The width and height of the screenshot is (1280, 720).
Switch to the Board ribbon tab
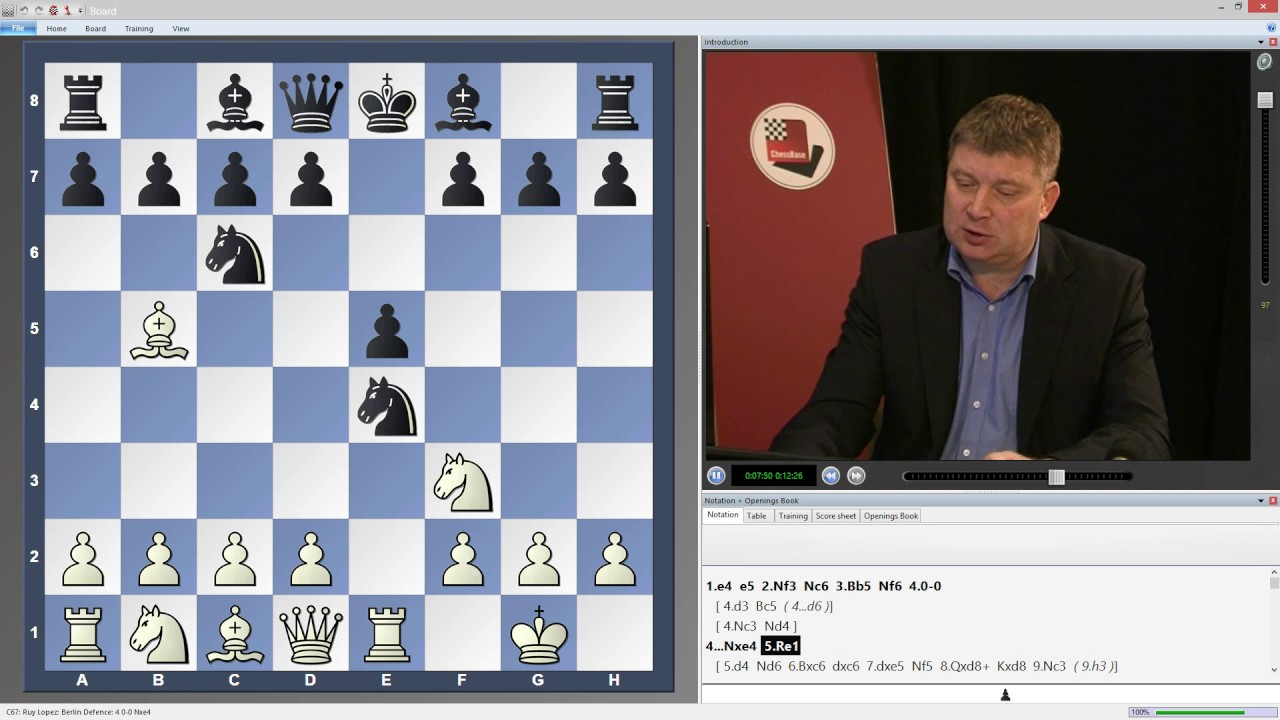(95, 28)
